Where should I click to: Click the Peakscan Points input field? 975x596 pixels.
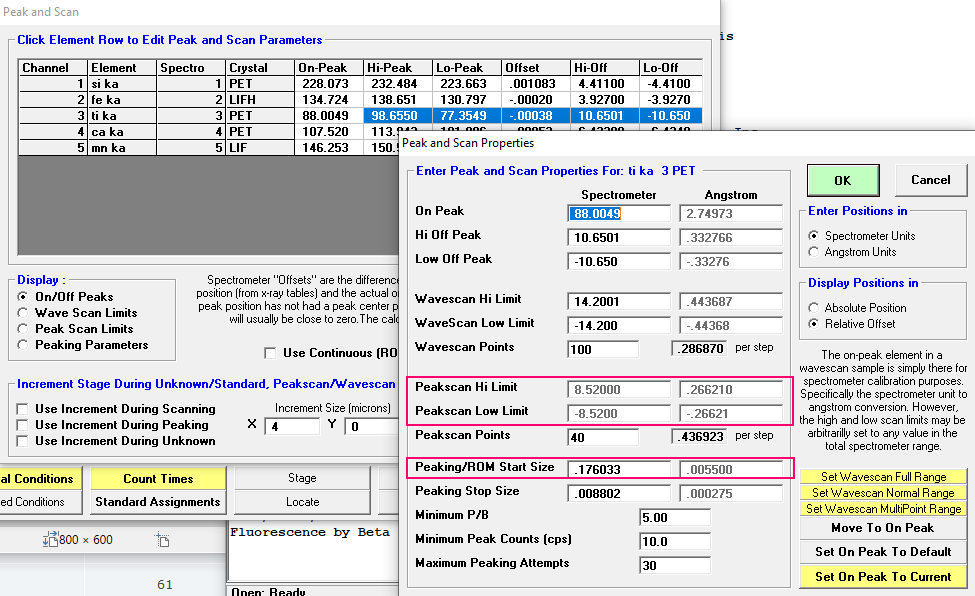[602, 437]
